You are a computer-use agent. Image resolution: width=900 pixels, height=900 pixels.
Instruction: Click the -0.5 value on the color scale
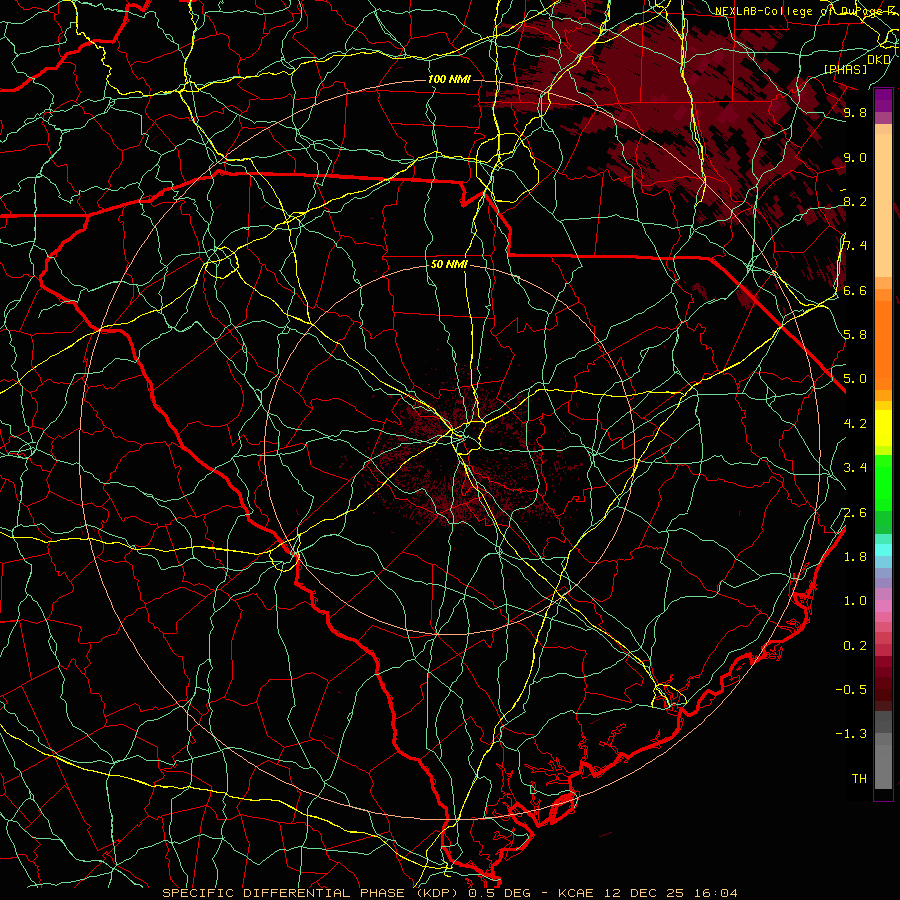tap(851, 690)
